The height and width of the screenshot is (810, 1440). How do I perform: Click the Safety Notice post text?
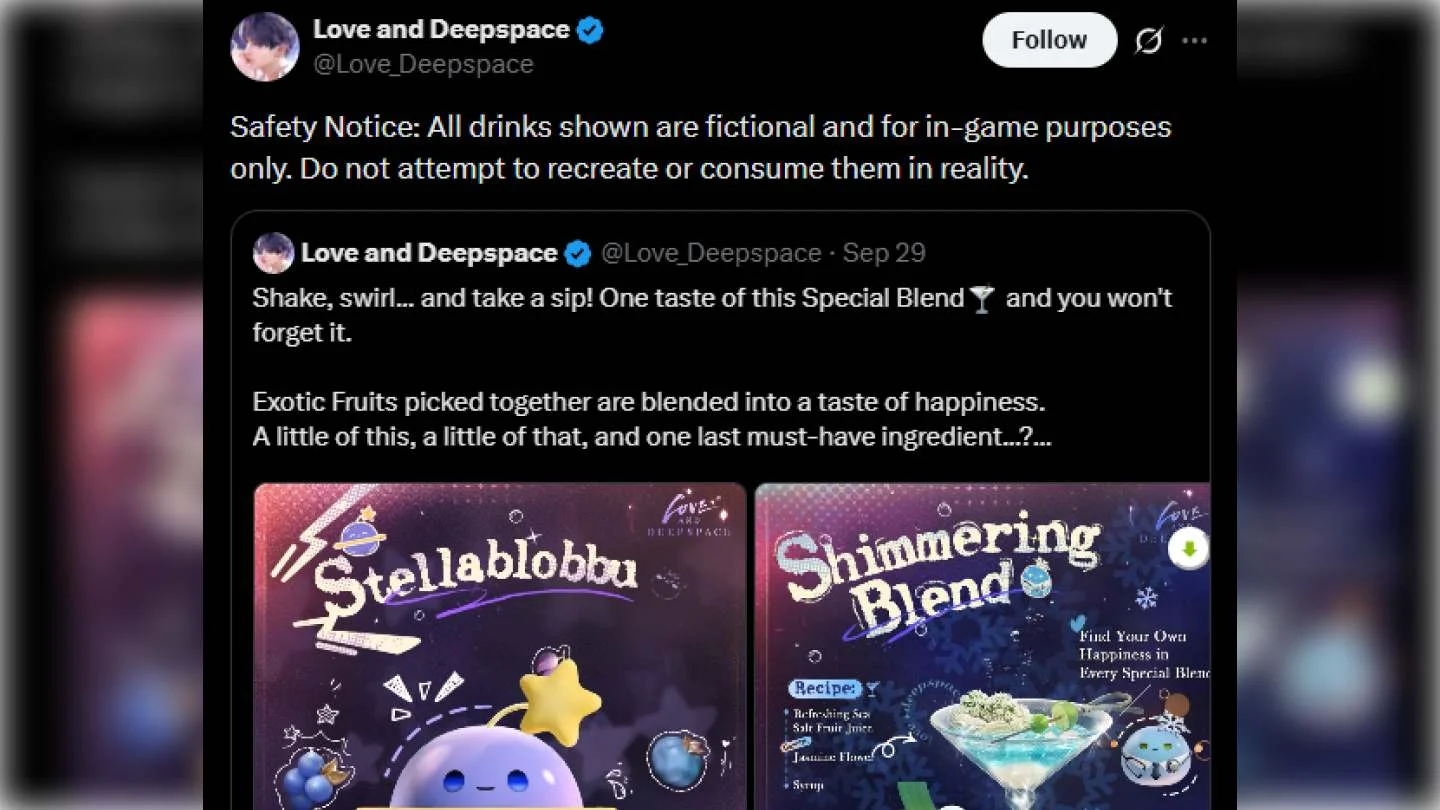[700, 148]
